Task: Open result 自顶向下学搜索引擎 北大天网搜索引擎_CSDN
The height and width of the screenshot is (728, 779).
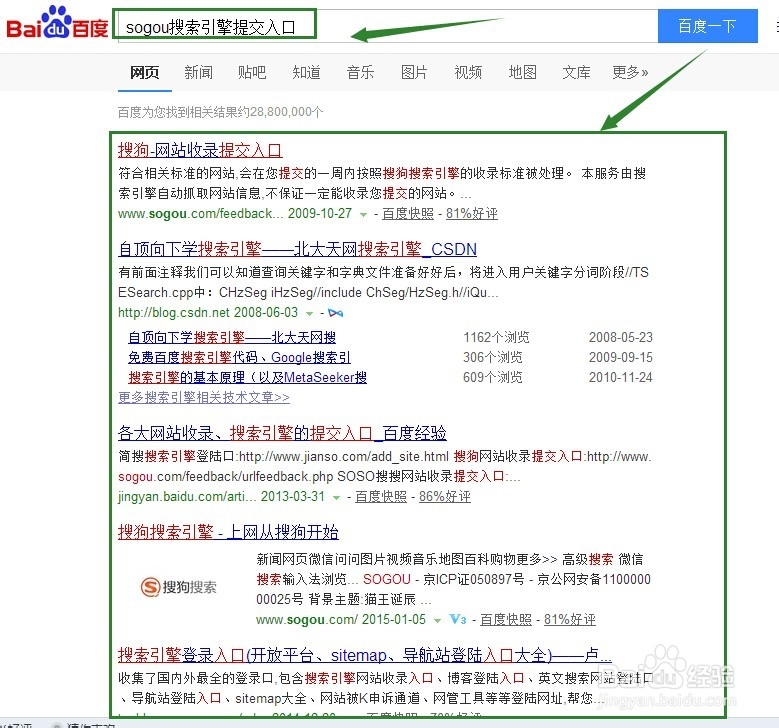Action: tap(297, 249)
